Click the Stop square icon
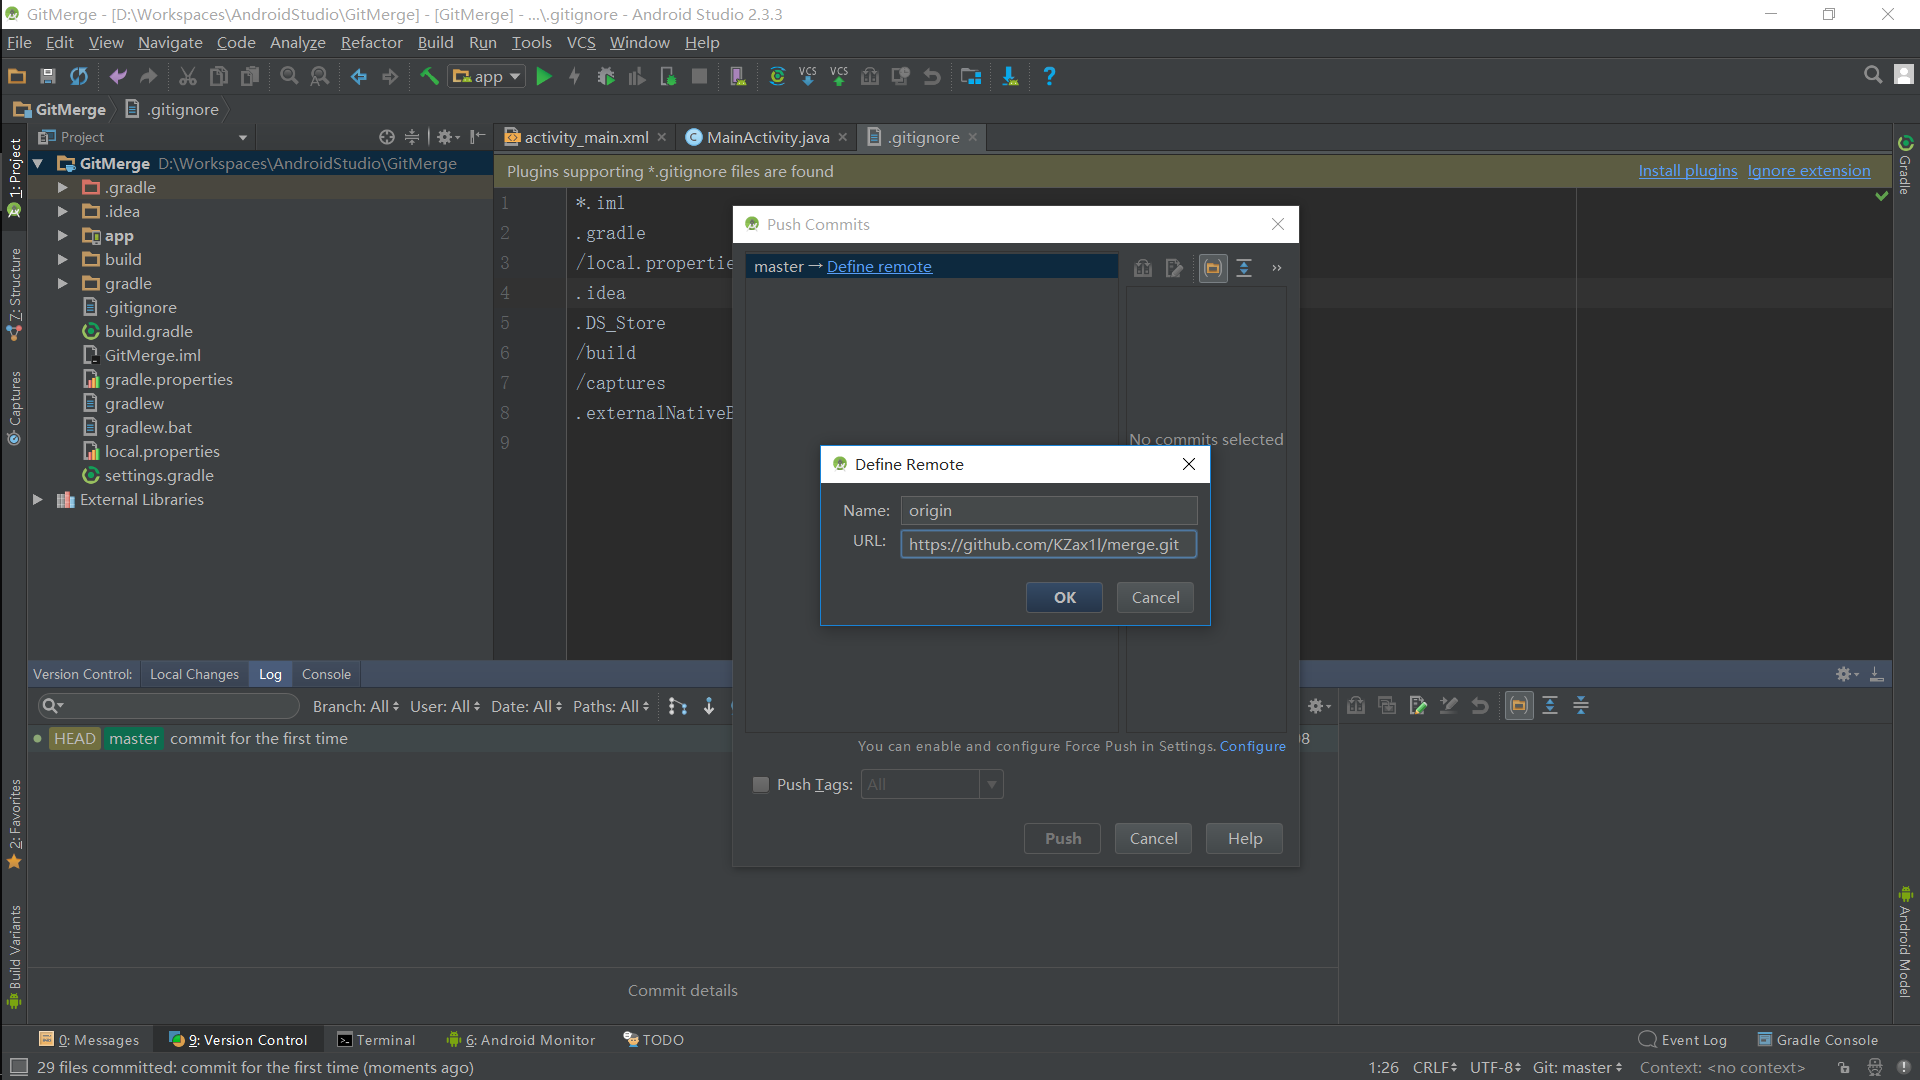 (699, 76)
